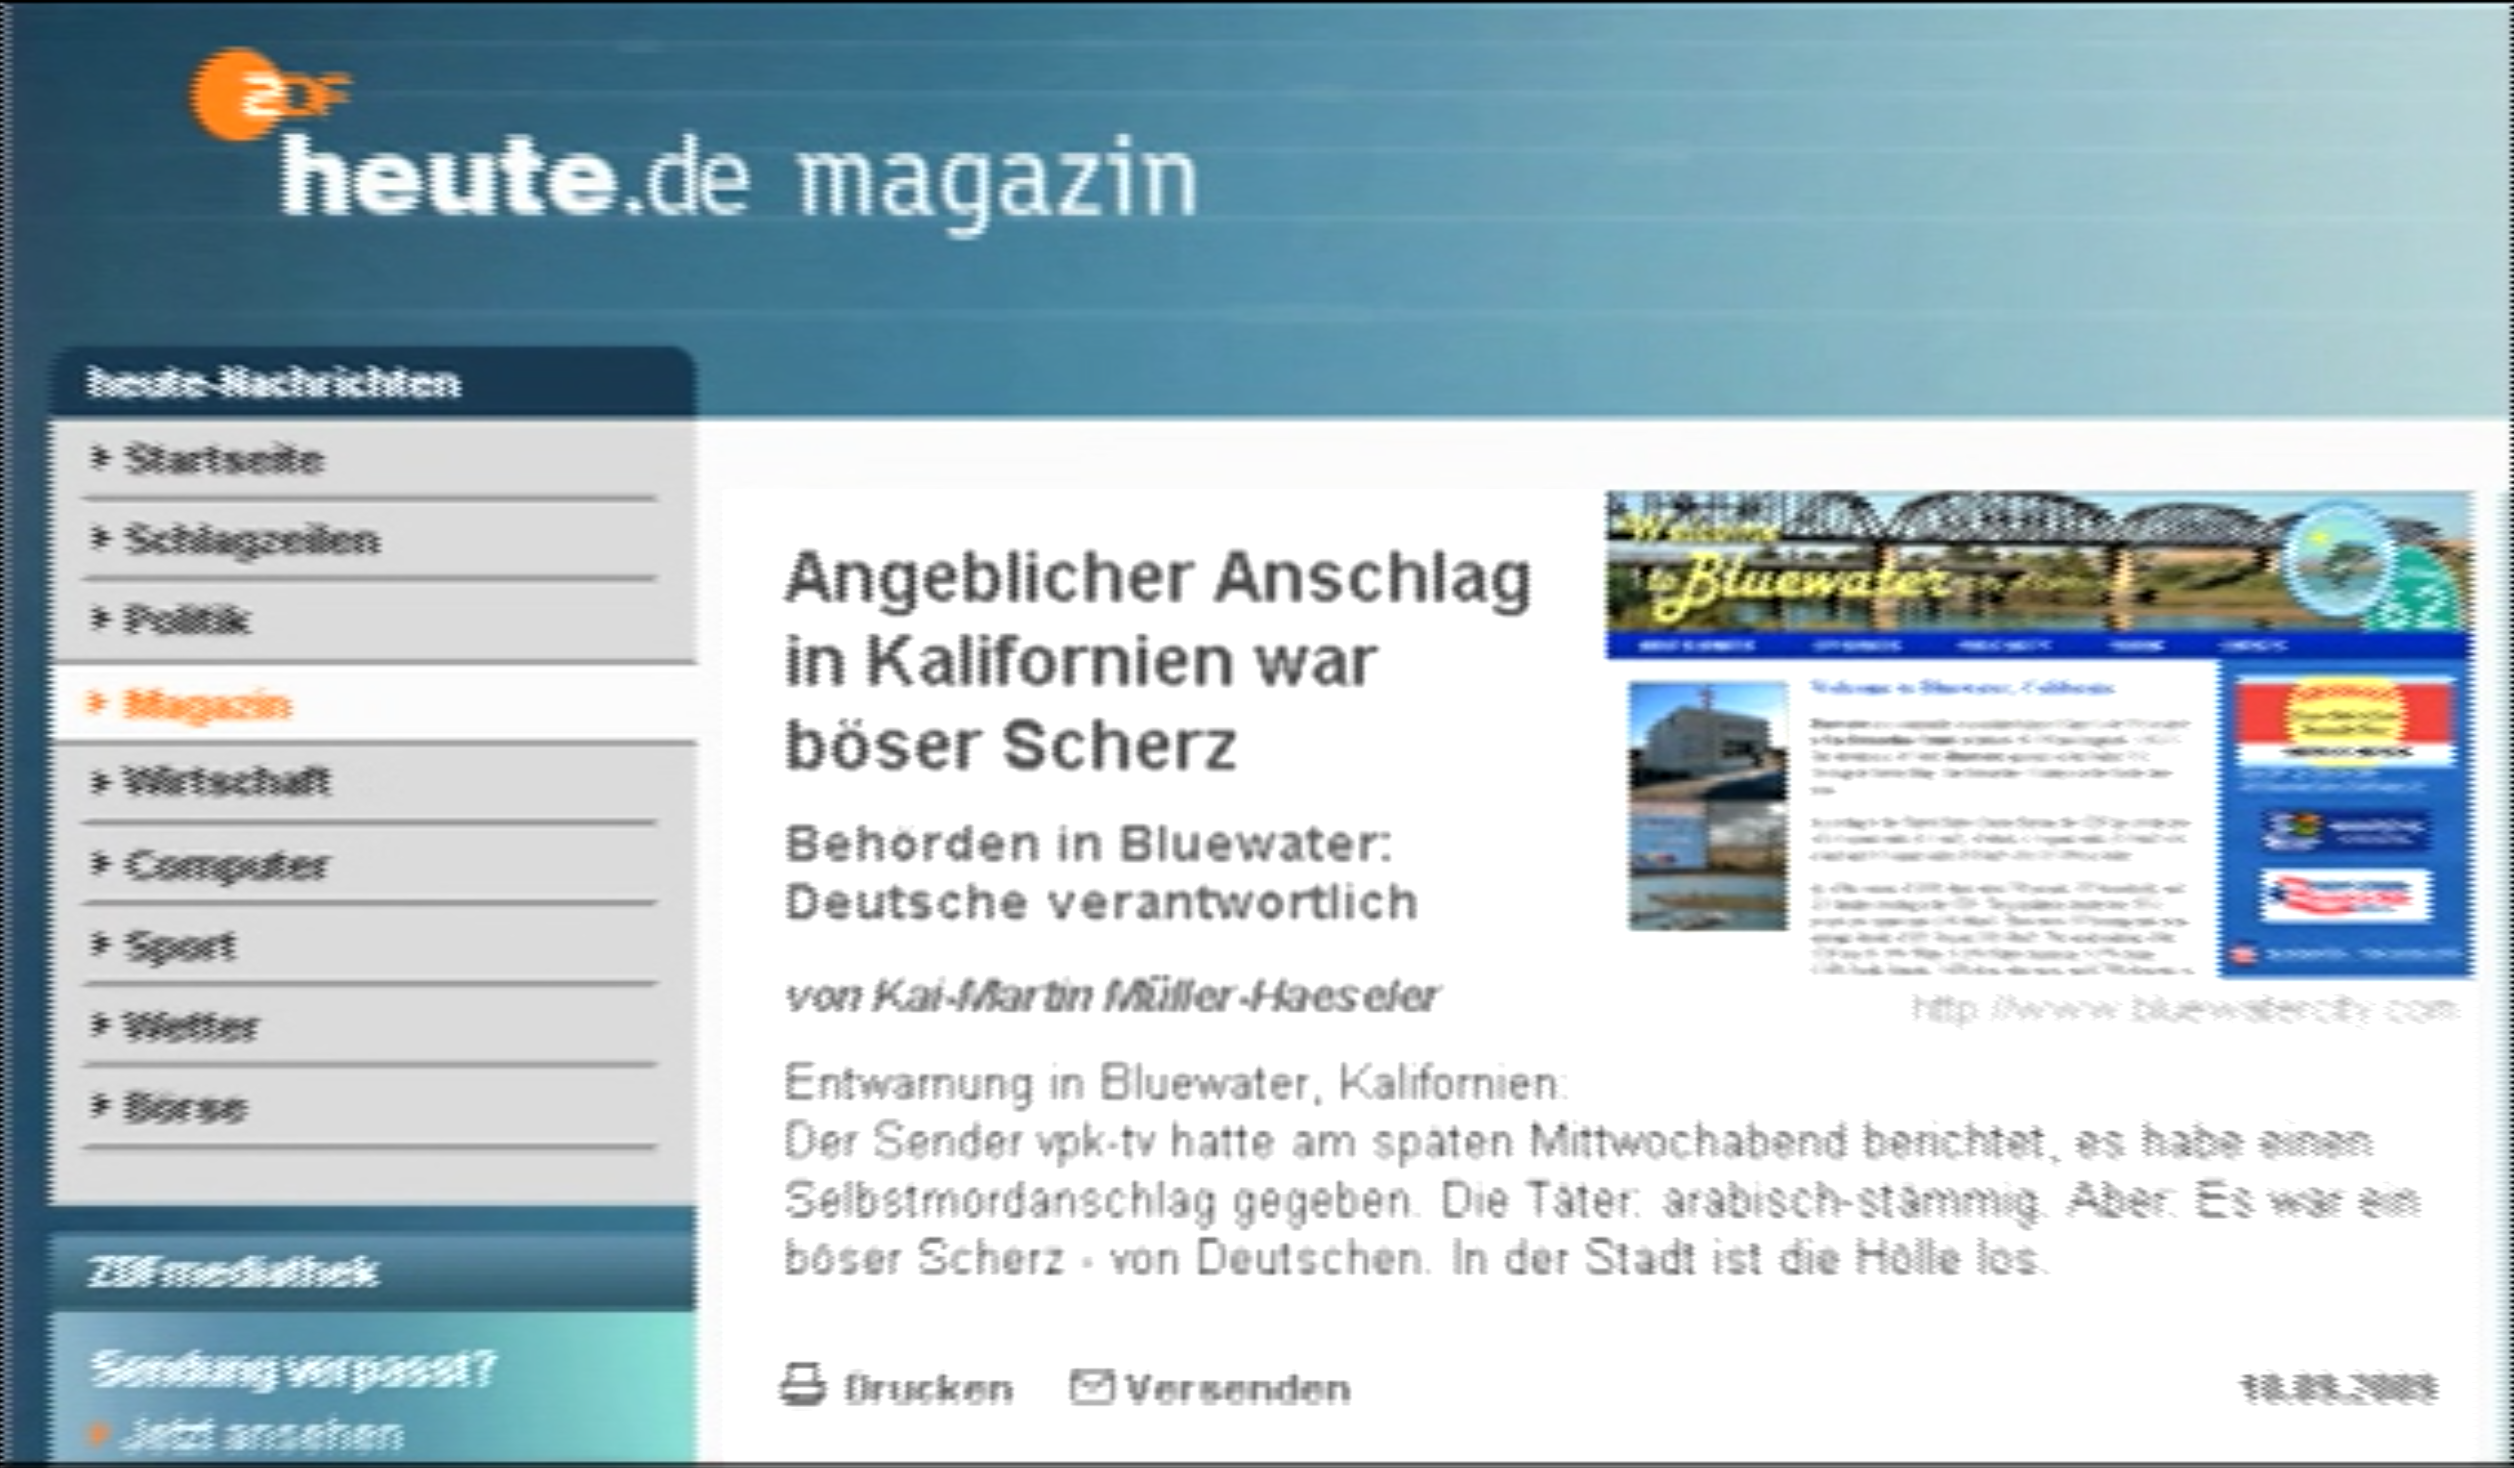The height and width of the screenshot is (1468, 2514).
Task: Click the Drucken link
Action: click(928, 1389)
